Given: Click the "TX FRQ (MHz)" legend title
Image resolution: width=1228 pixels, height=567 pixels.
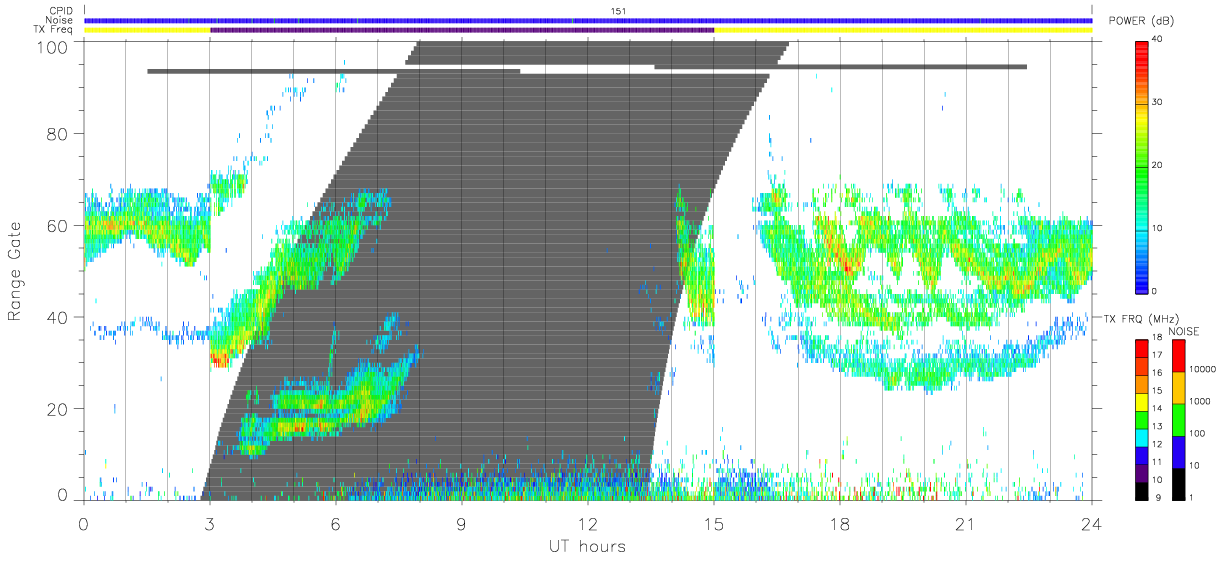Looking at the screenshot, I should (x=1141, y=319).
